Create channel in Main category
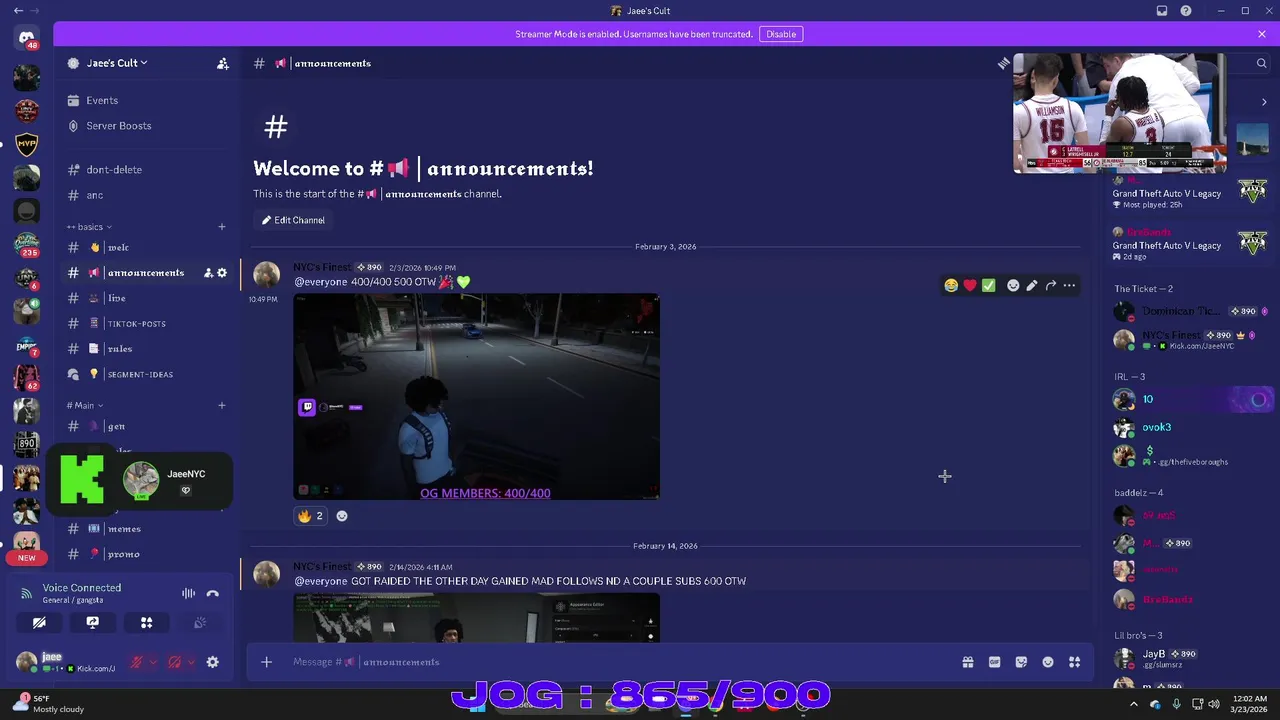The image size is (1280, 720). pos(222,405)
